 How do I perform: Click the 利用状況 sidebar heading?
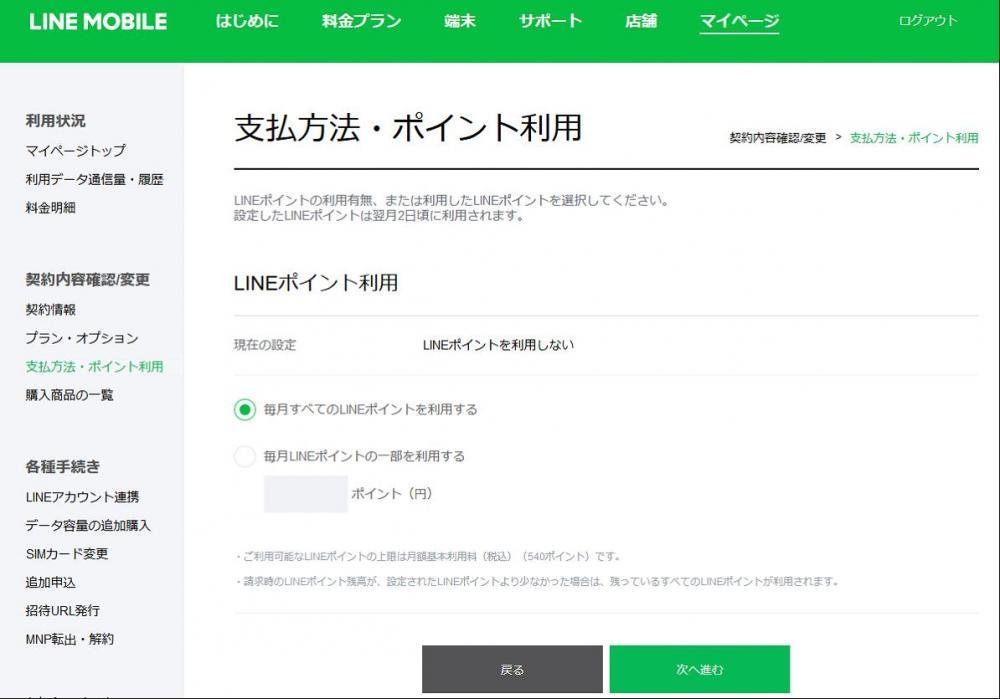pos(55,121)
